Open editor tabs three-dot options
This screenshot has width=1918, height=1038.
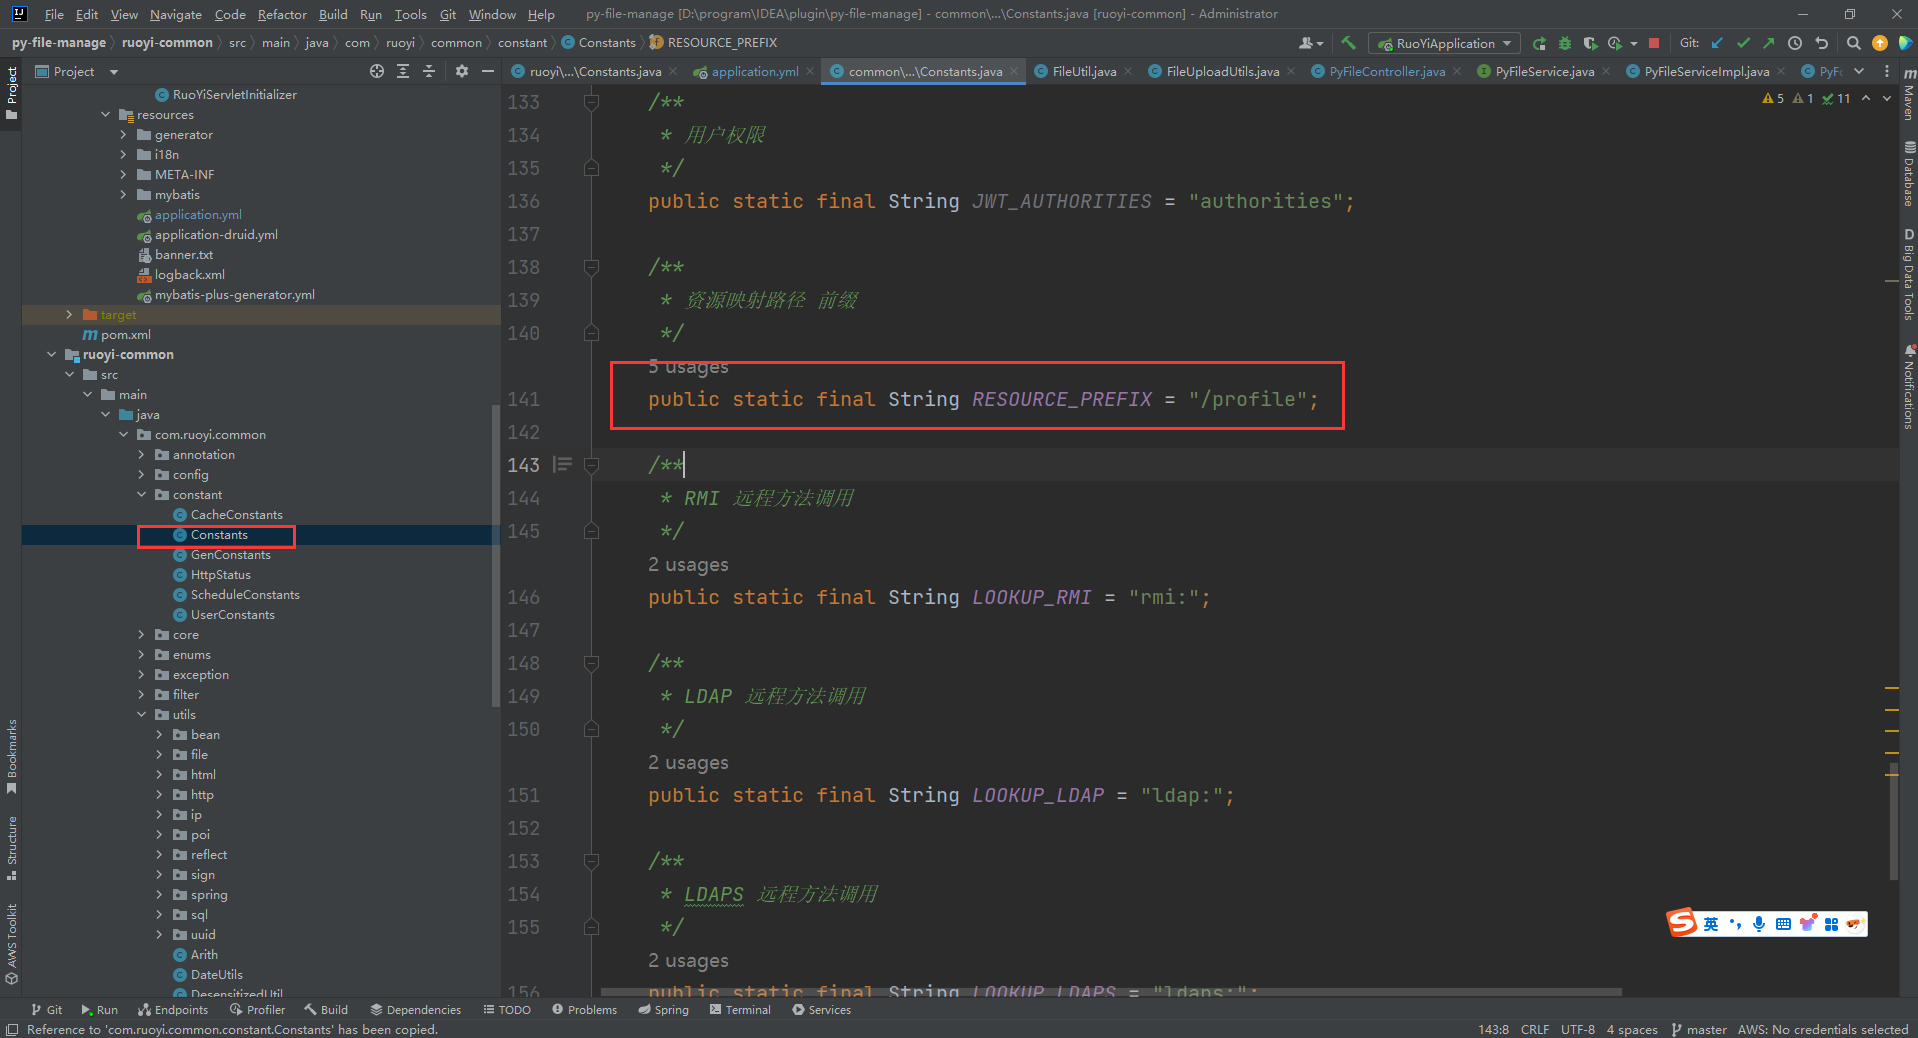point(1887,71)
